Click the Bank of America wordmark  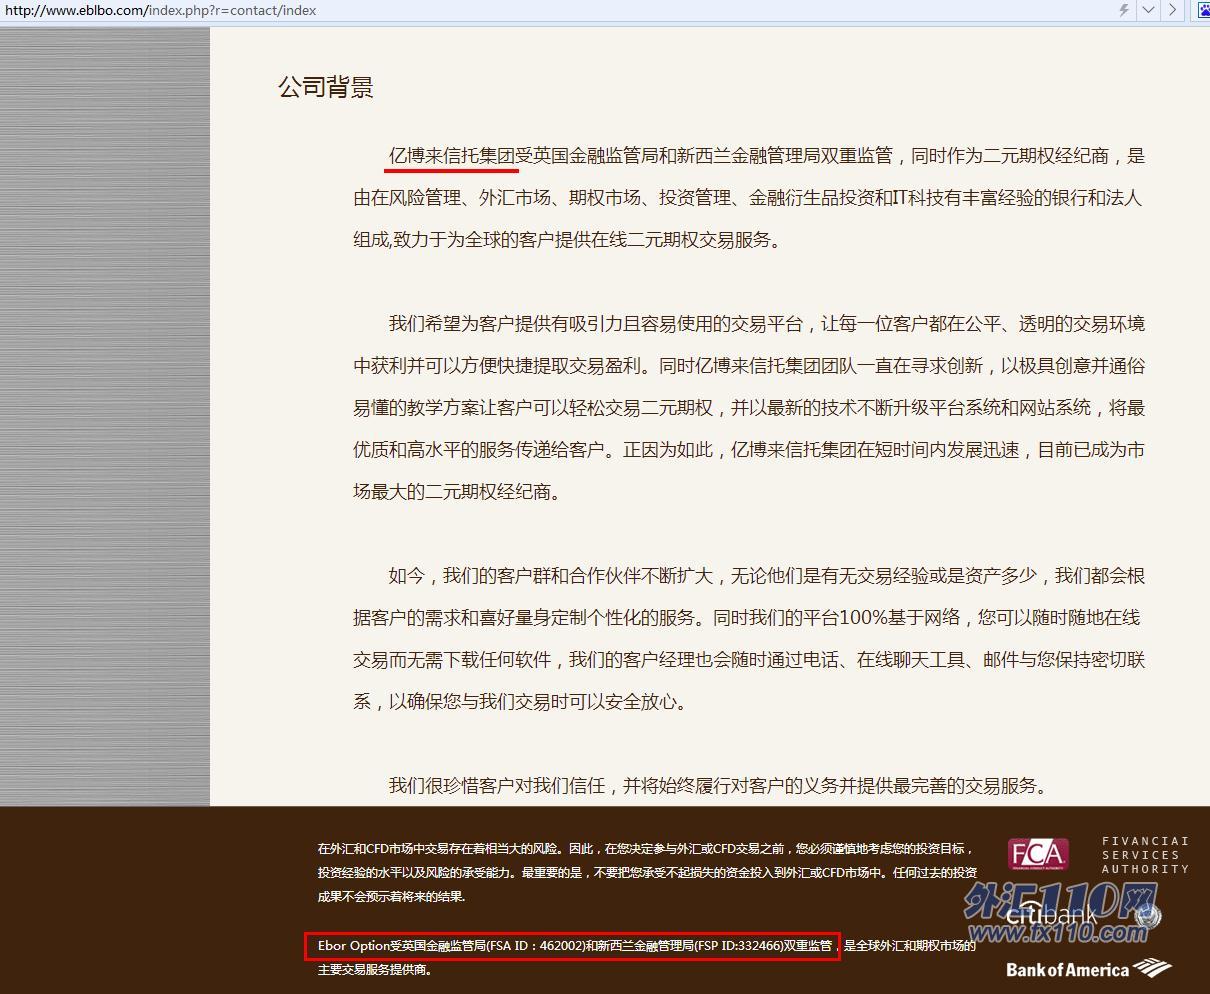1066,969
